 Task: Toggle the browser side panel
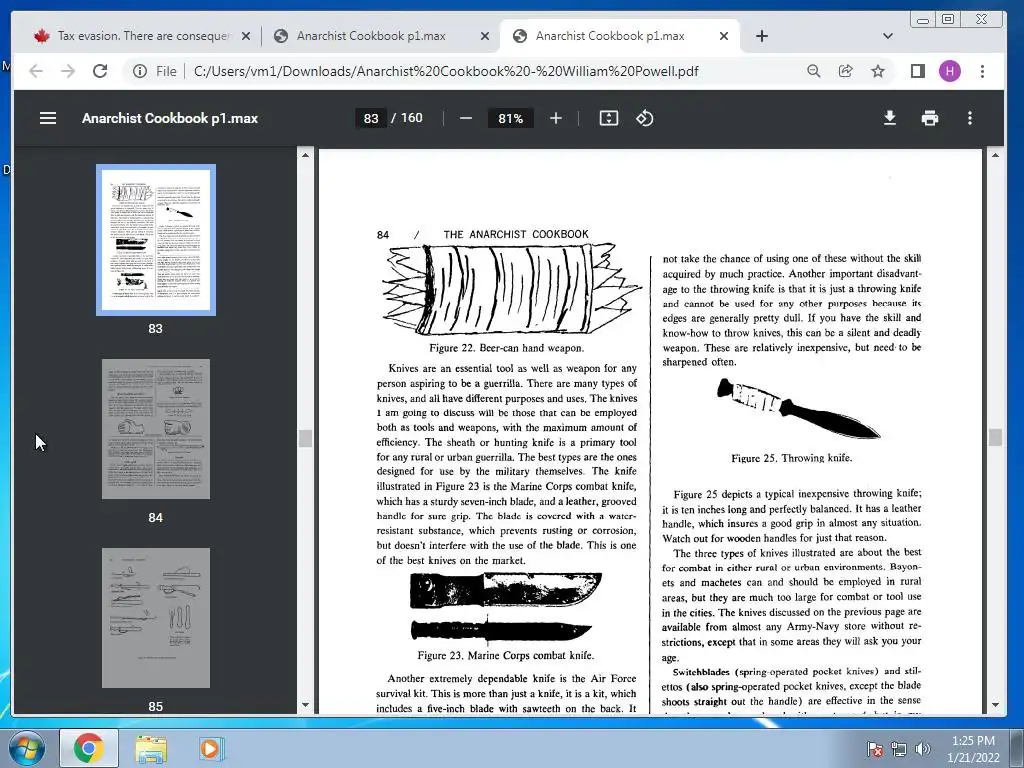click(x=918, y=71)
